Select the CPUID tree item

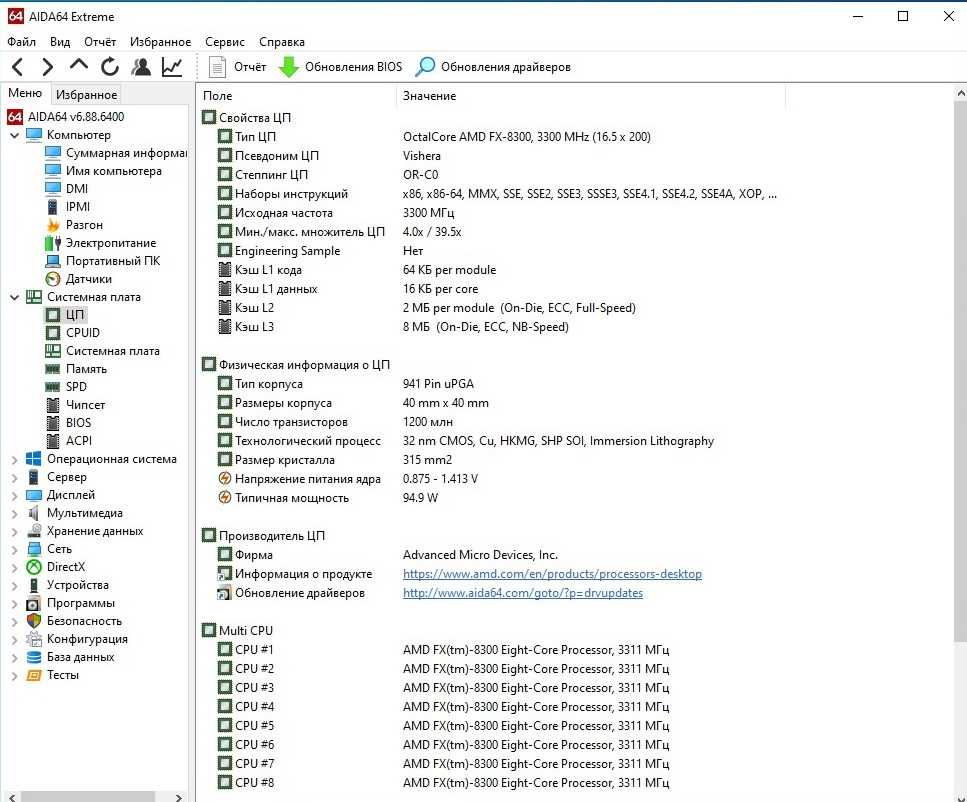coord(73,333)
